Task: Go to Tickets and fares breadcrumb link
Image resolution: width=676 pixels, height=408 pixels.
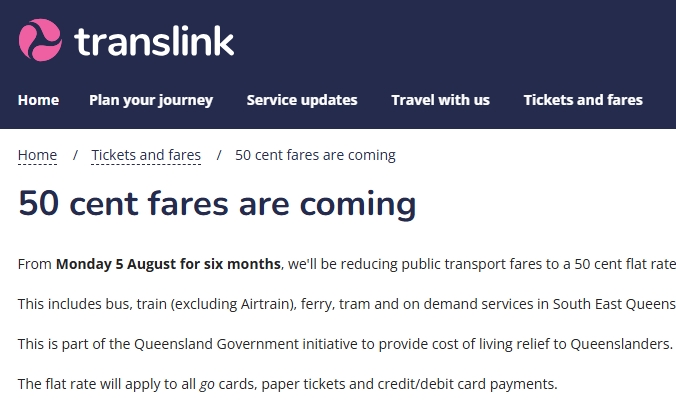Action: pyautogui.click(x=146, y=155)
